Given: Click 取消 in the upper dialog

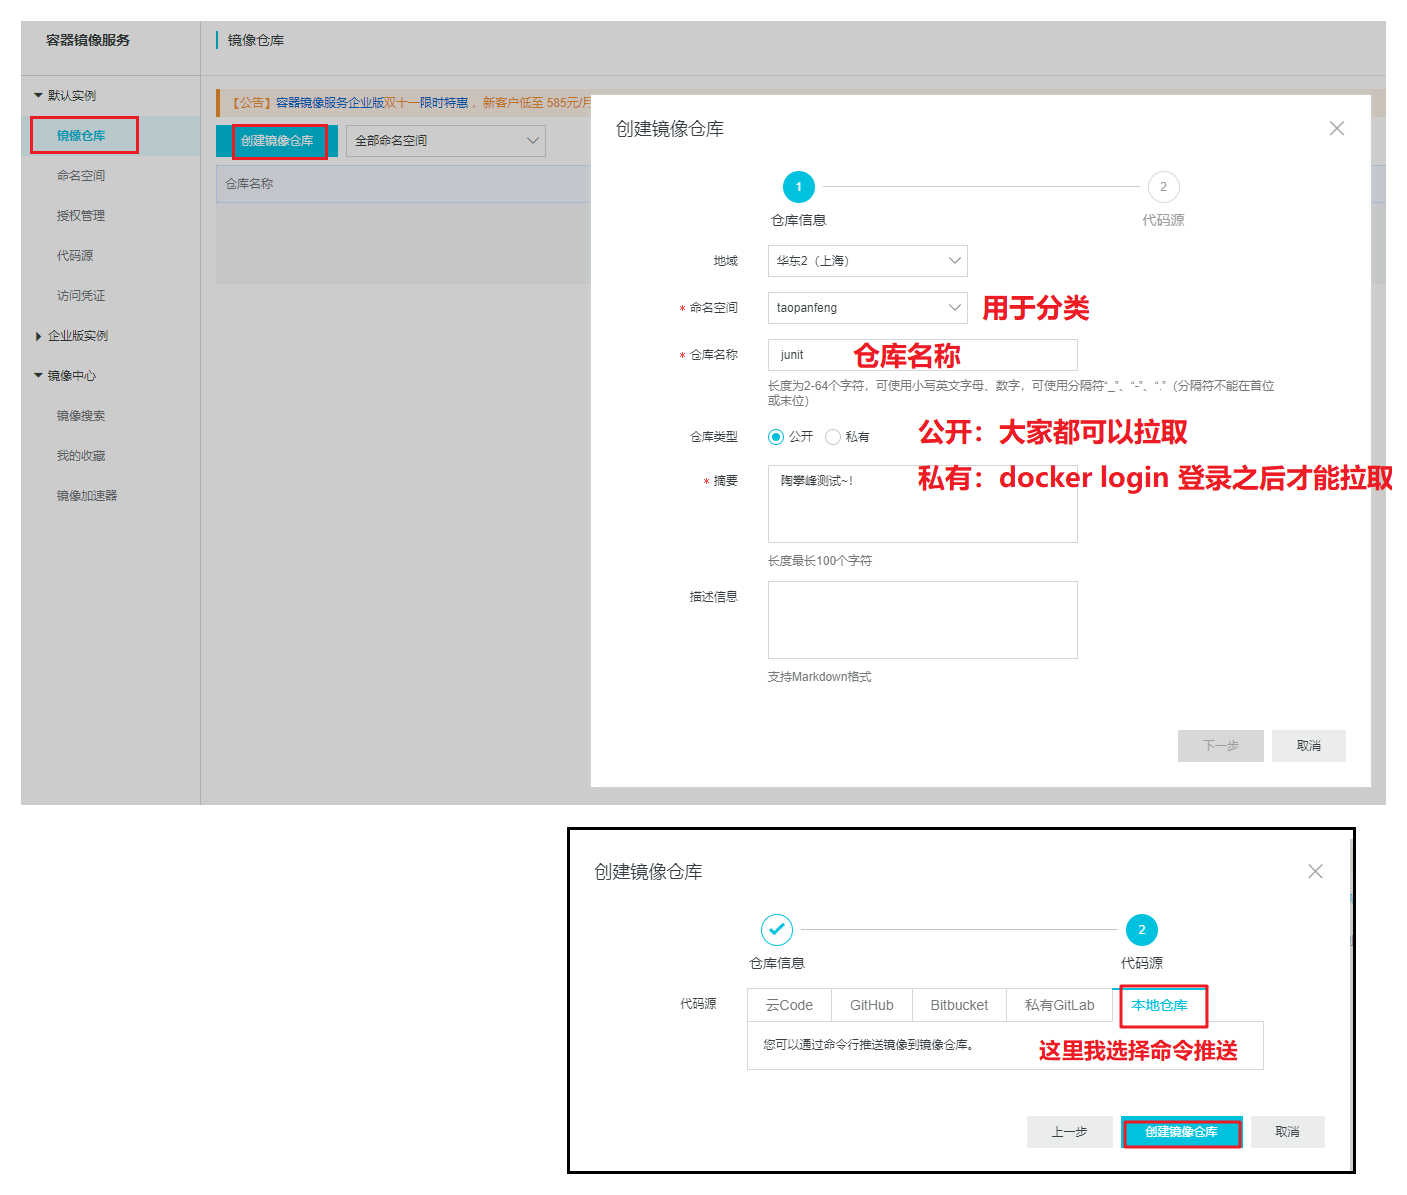Looking at the screenshot, I should 1309,746.
